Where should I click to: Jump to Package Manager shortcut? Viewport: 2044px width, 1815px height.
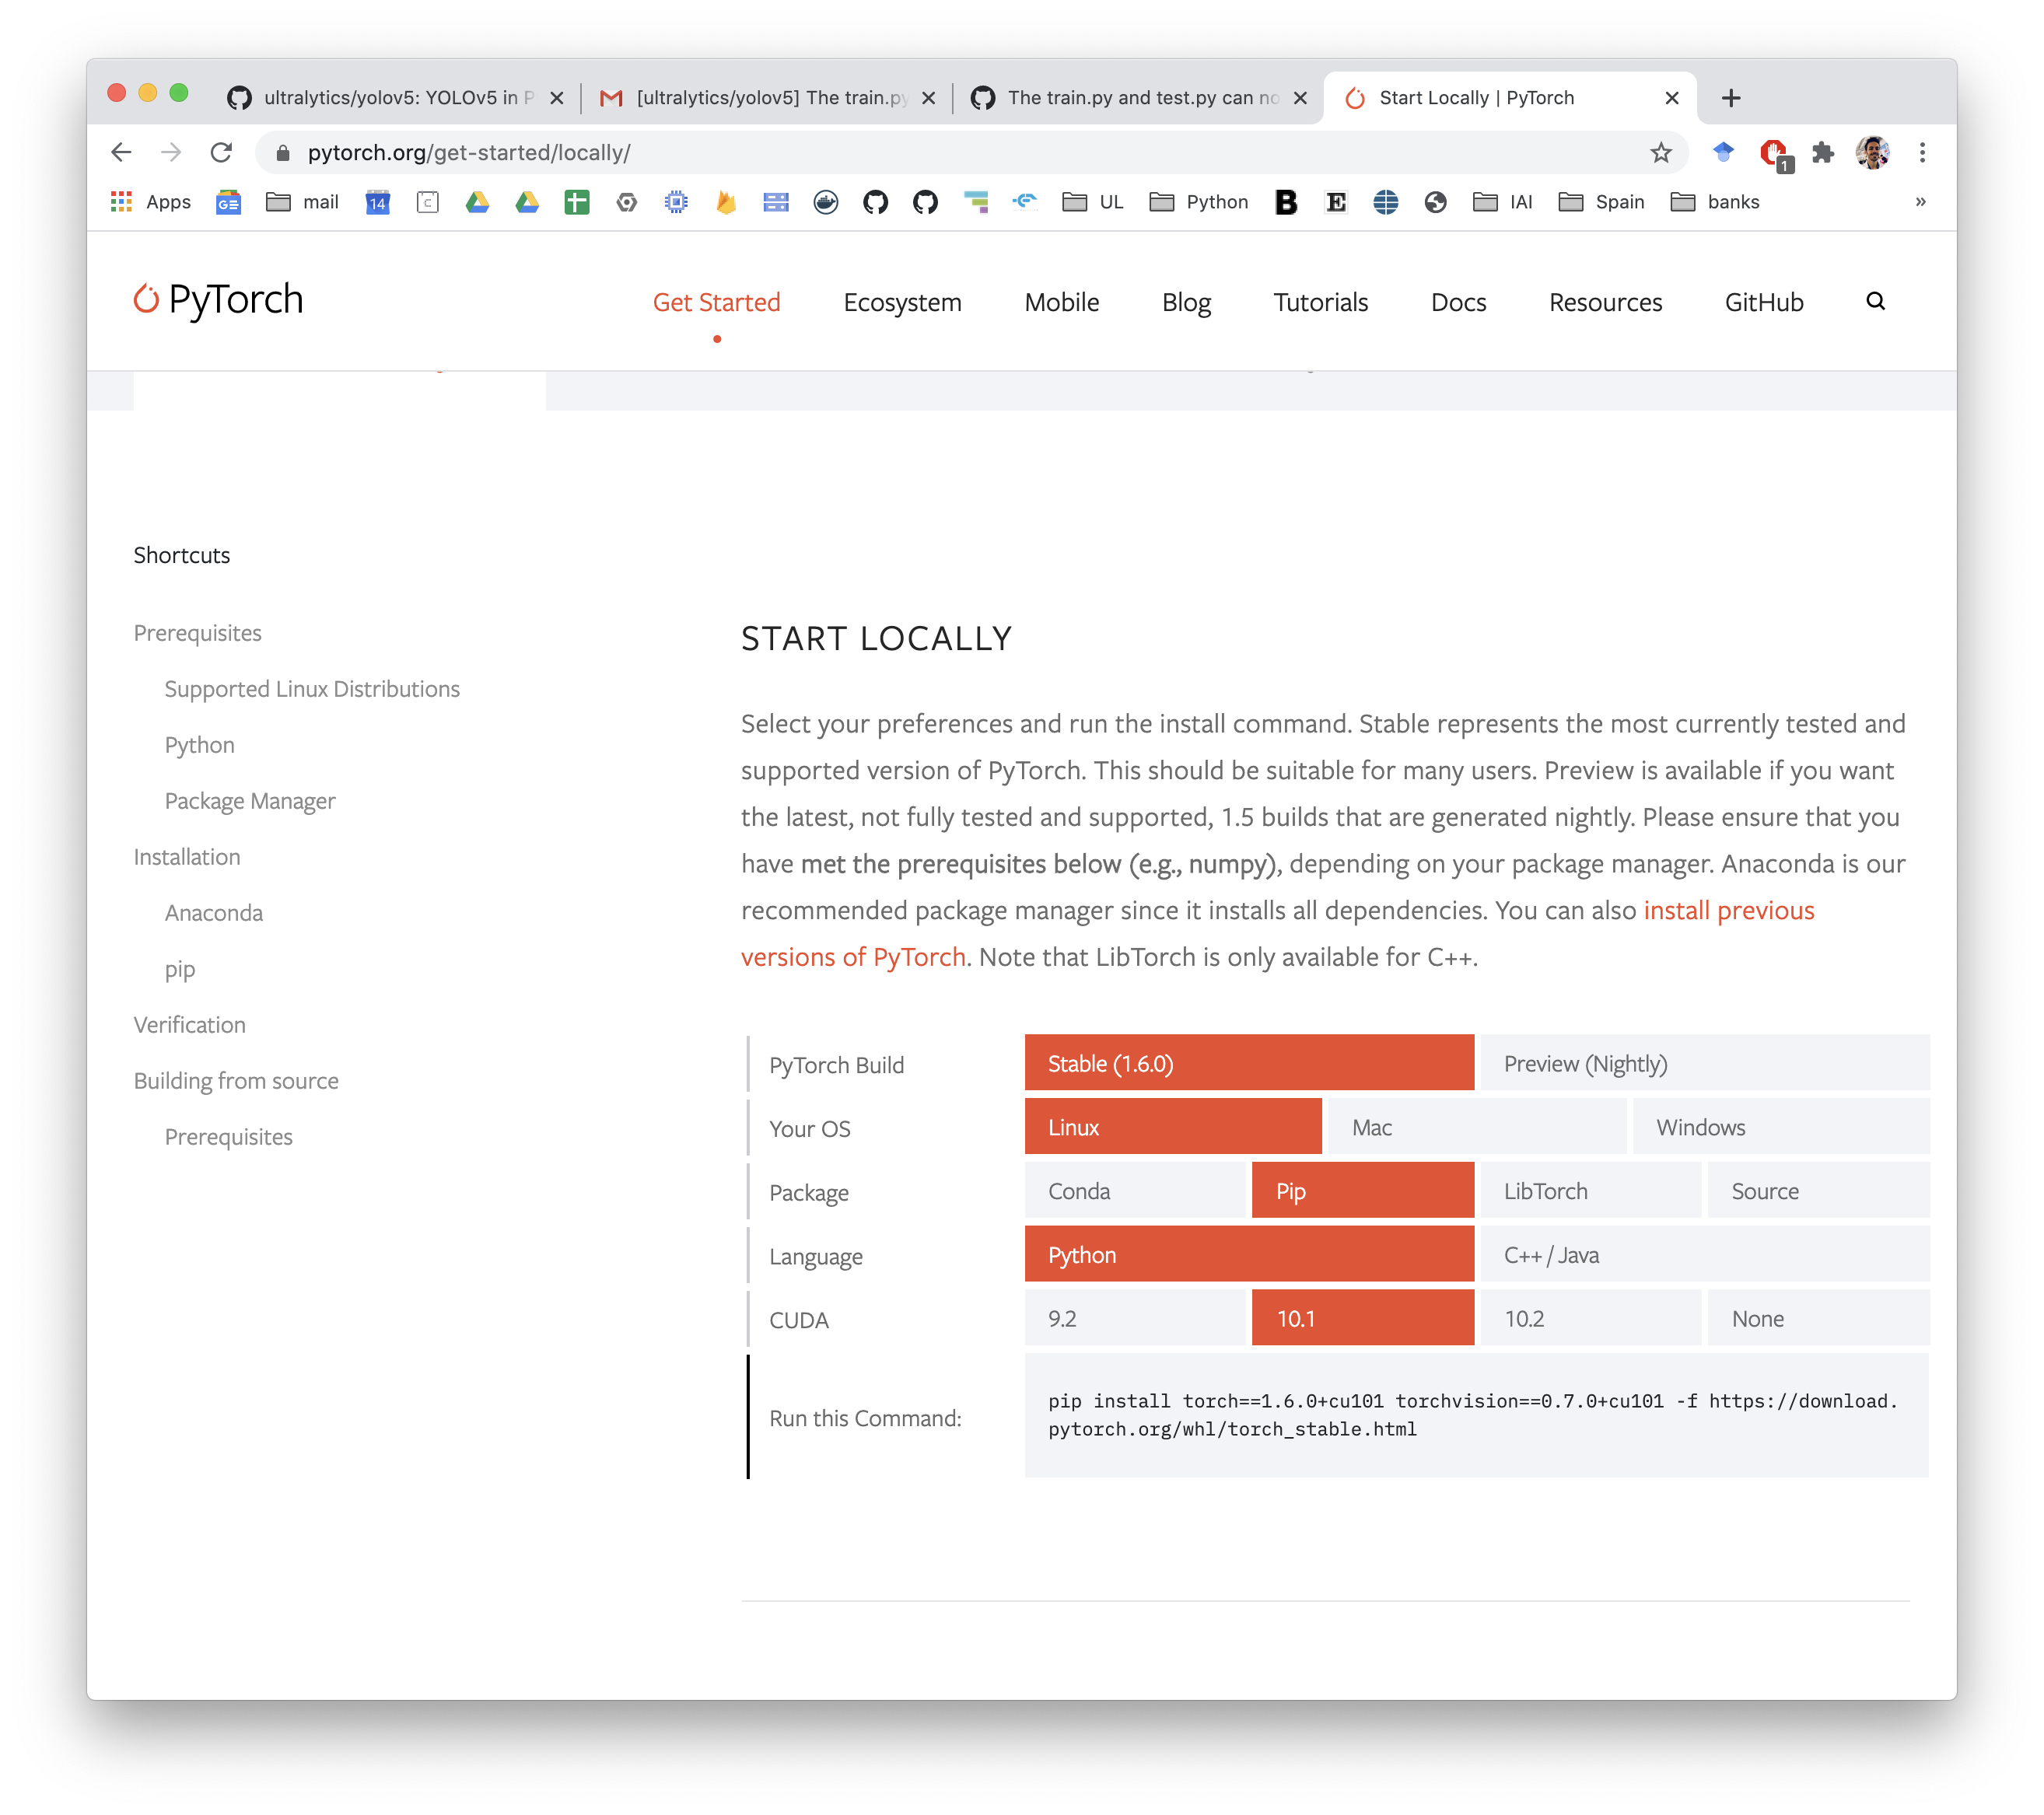click(250, 801)
